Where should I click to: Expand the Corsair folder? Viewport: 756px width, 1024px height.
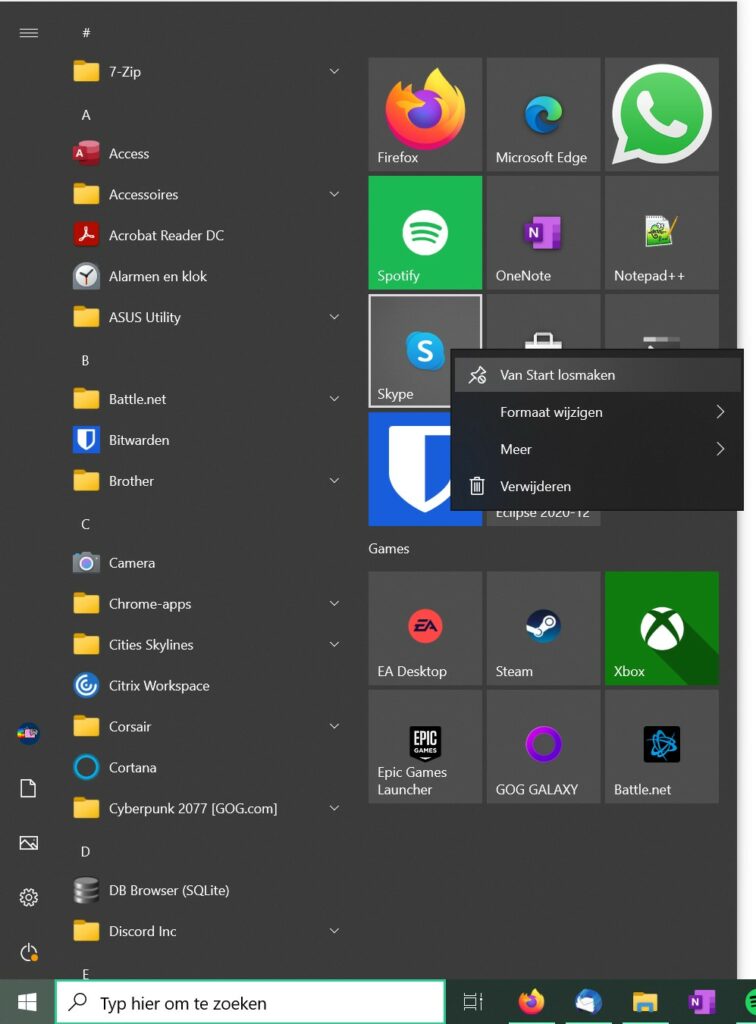pyautogui.click(x=208, y=726)
